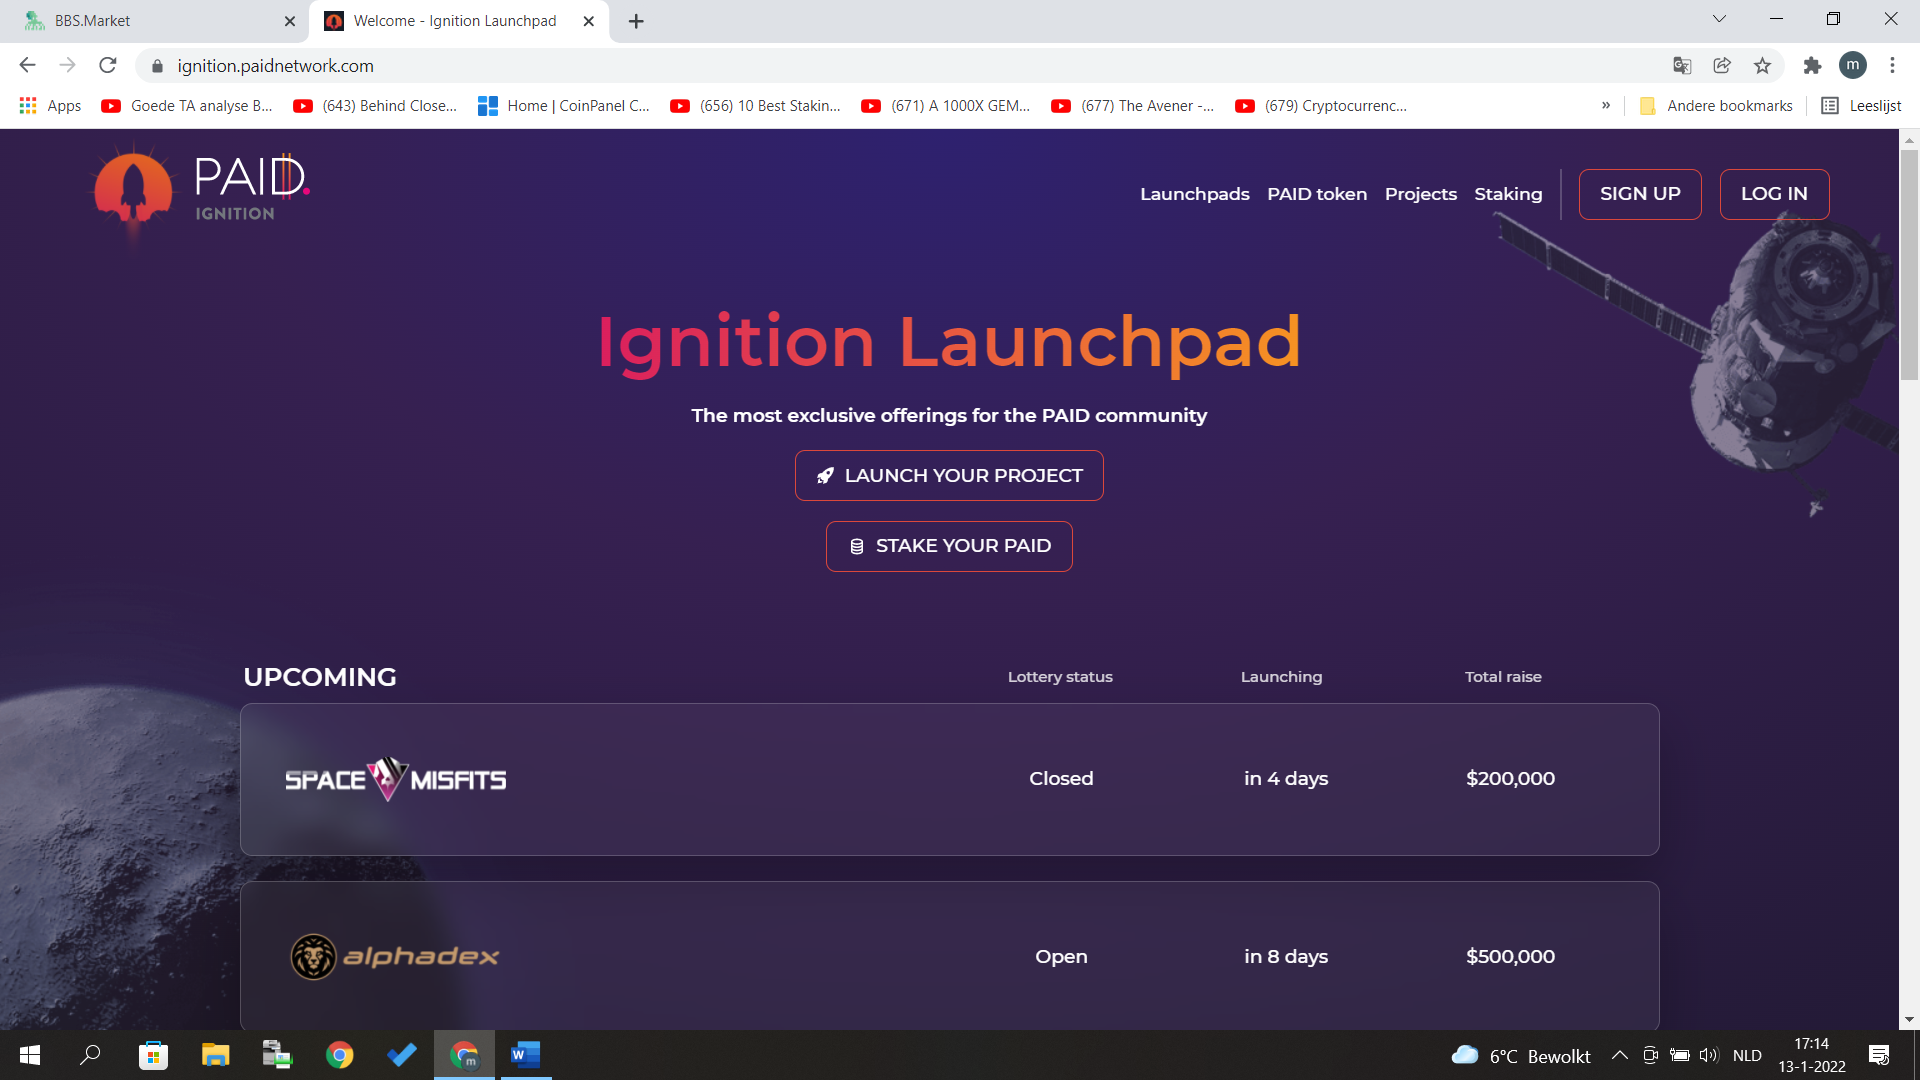Screen dimensions: 1920x1080
Task: Open the Chrome profile avatar 'm'
Action: point(1853,66)
